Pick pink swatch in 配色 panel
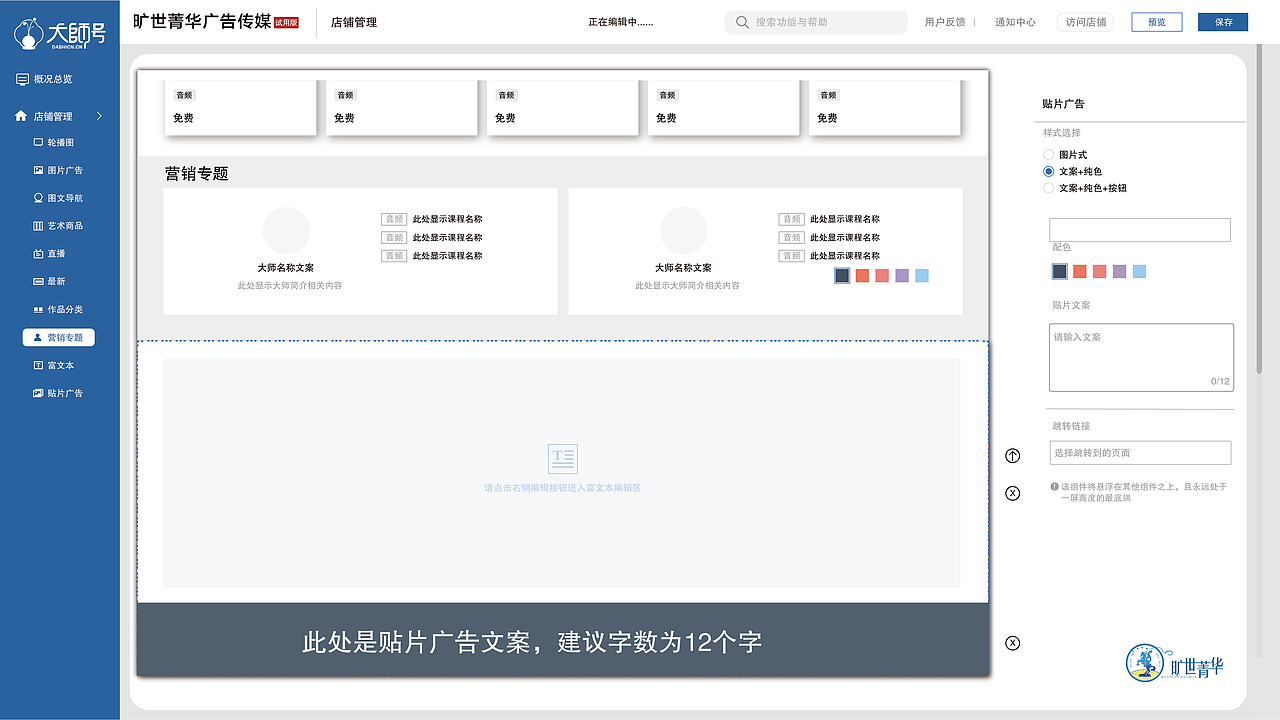 [x=1100, y=271]
